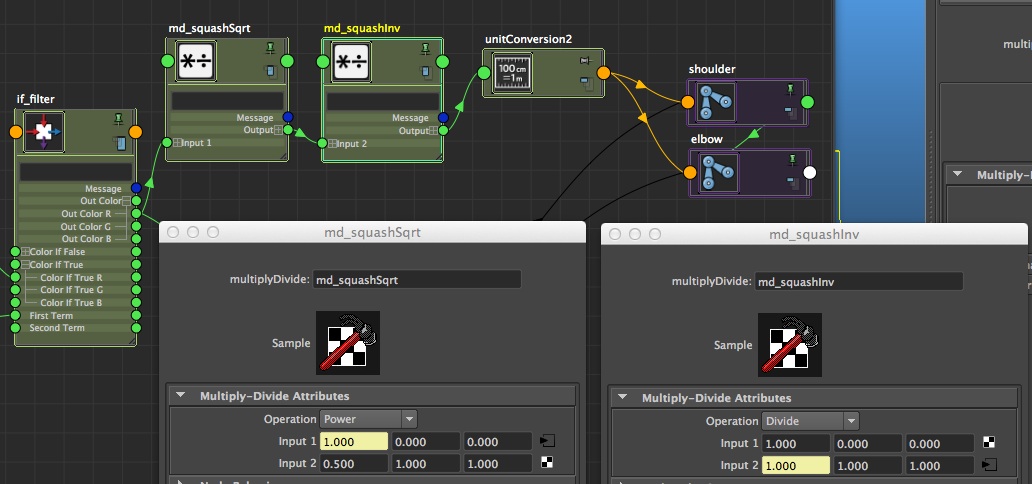
Task: Click the Output port on md_squashInv node
Action: point(444,131)
